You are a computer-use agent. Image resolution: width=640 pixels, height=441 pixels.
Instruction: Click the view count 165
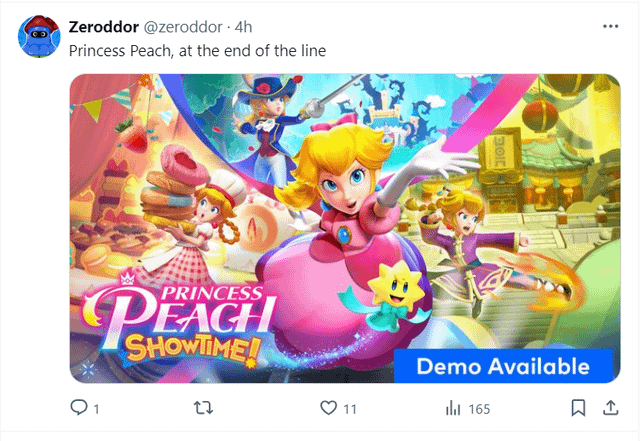click(479, 409)
